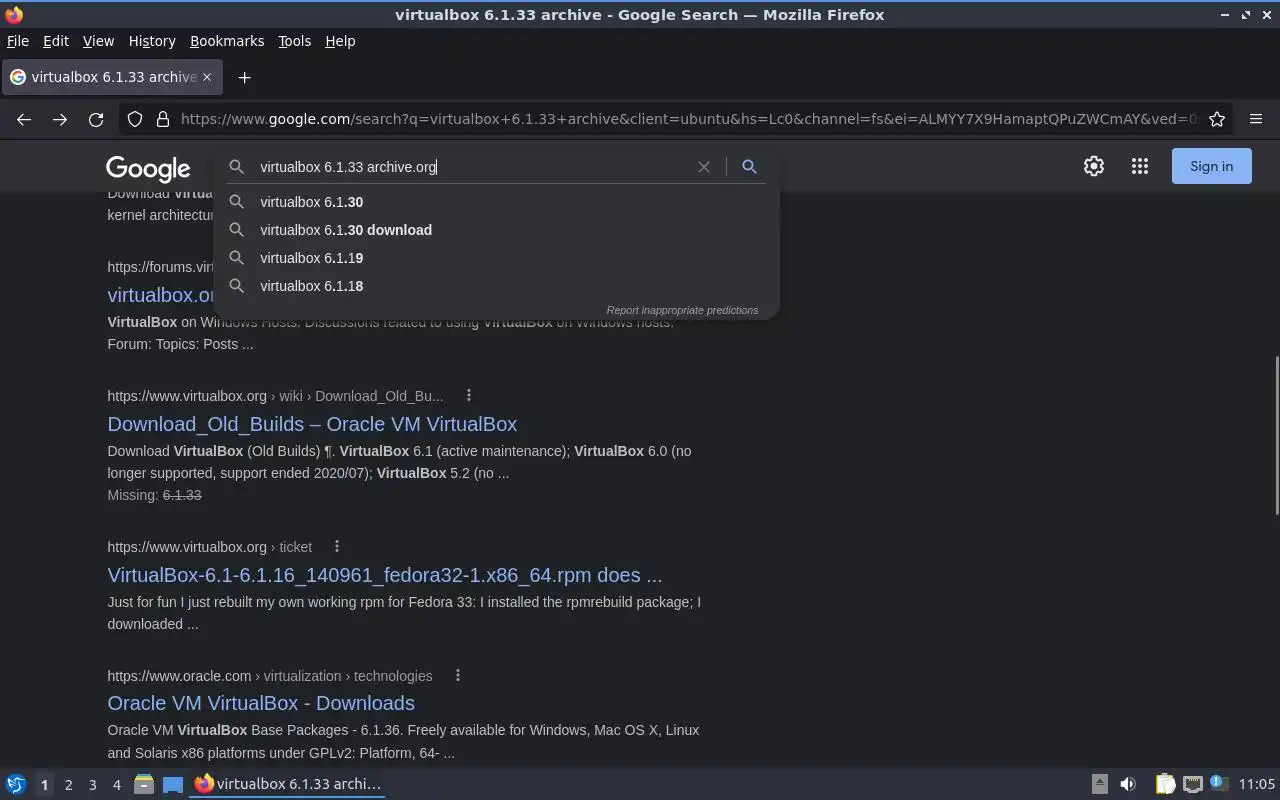This screenshot has height=800, width=1280.
Task: Open the volume control in tray
Action: (1128, 784)
